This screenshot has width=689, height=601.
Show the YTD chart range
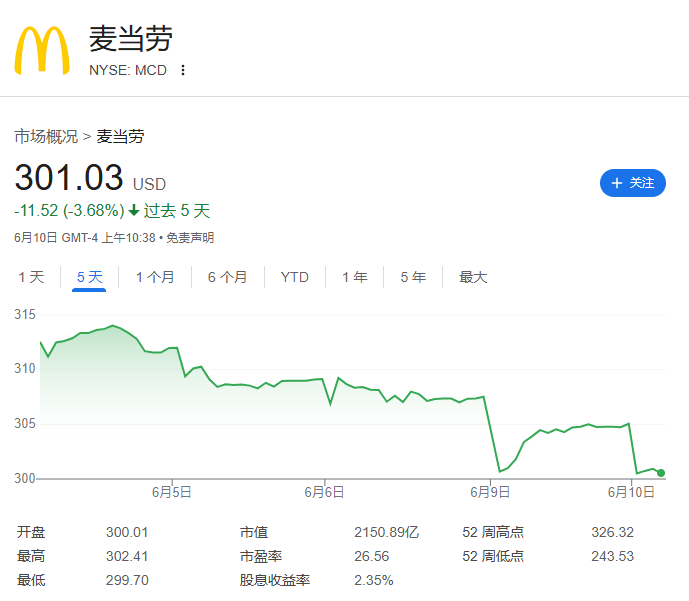(295, 277)
